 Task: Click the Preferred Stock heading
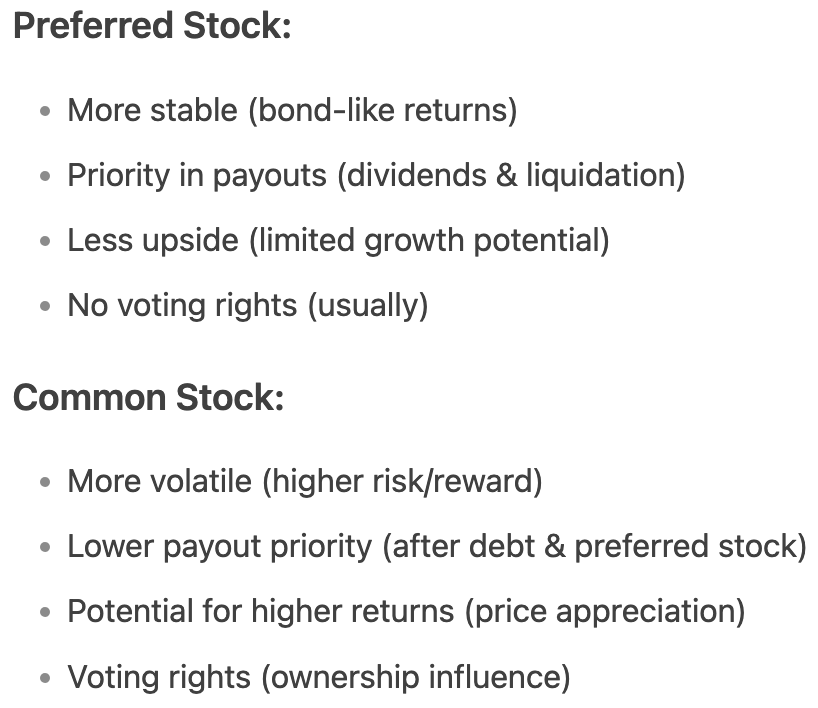[152, 26]
